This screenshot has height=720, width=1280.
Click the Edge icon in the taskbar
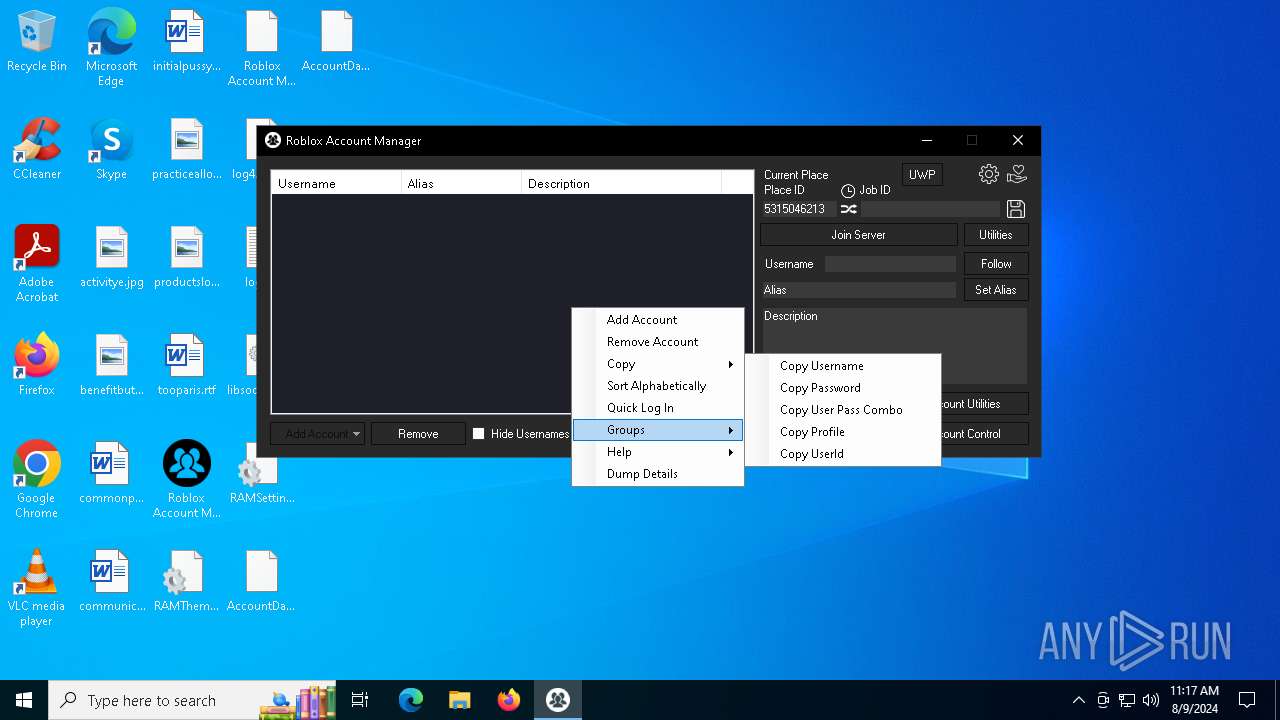coord(411,700)
